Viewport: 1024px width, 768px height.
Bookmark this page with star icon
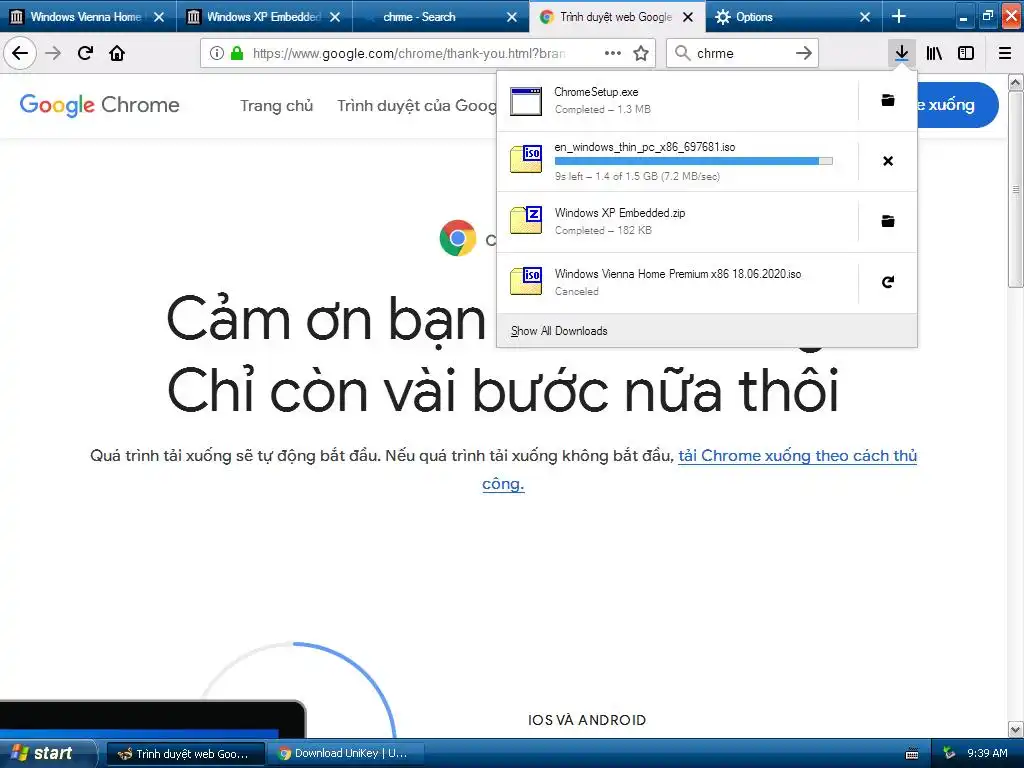point(641,53)
